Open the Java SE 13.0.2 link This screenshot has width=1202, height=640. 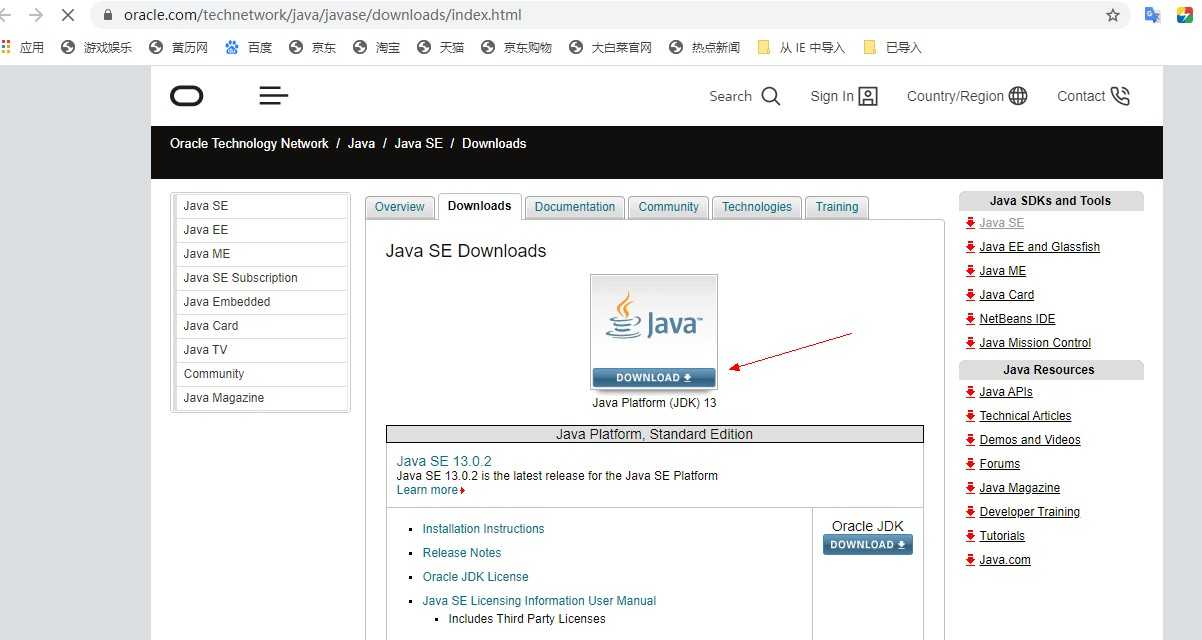[444, 461]
